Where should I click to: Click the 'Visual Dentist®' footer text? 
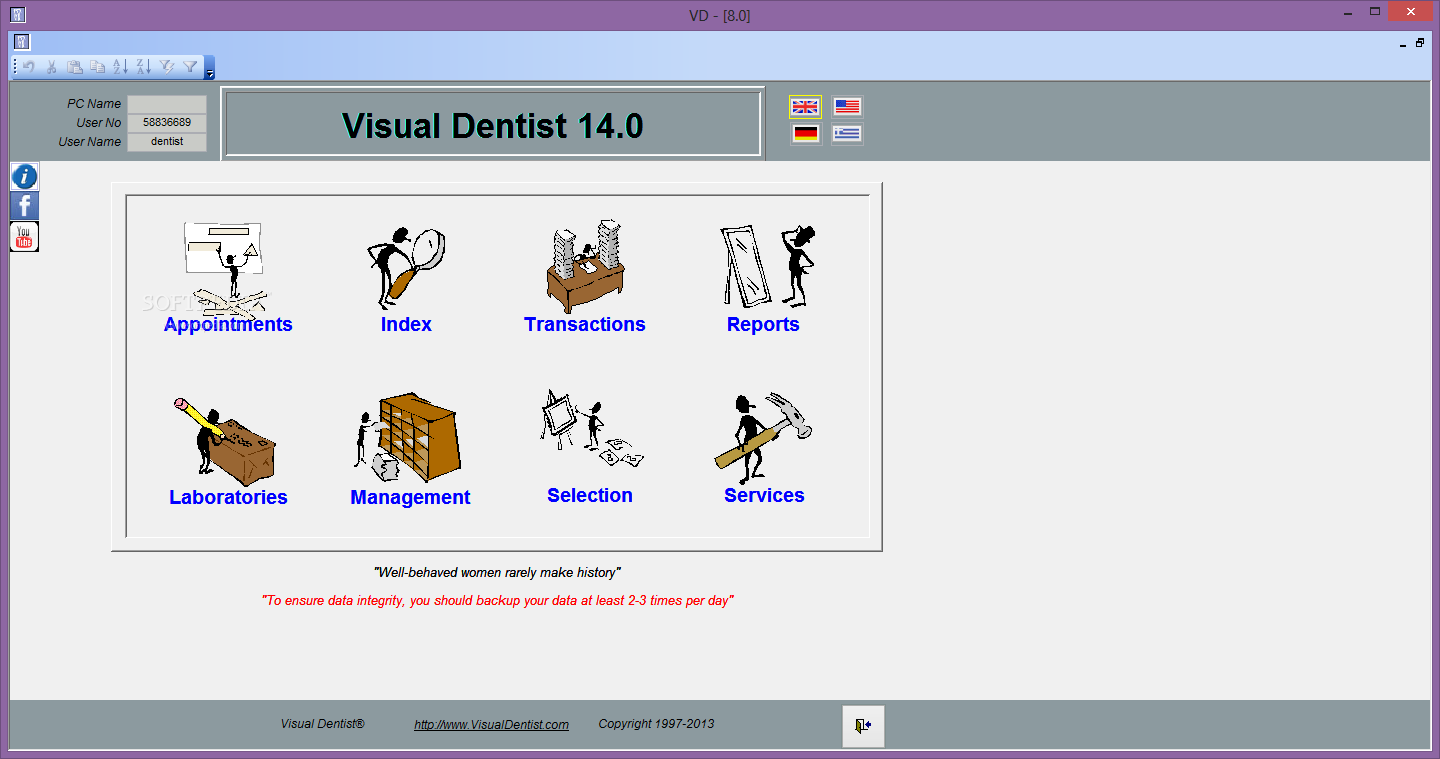pyautogui.click(x=322, y=724)
